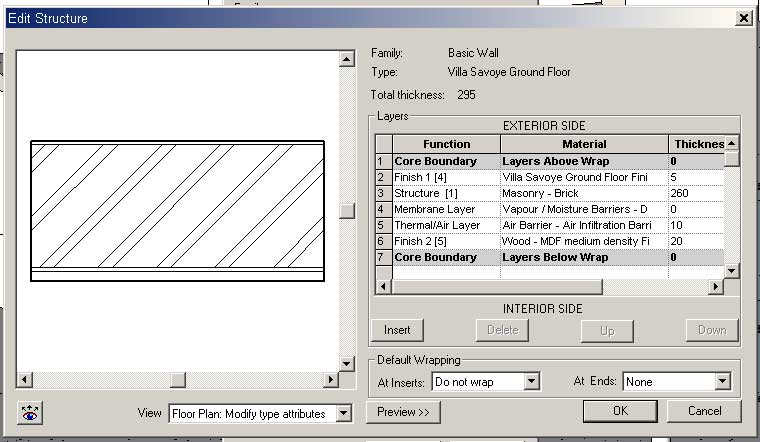Click layers table scroll up arrow

point(731,143)
